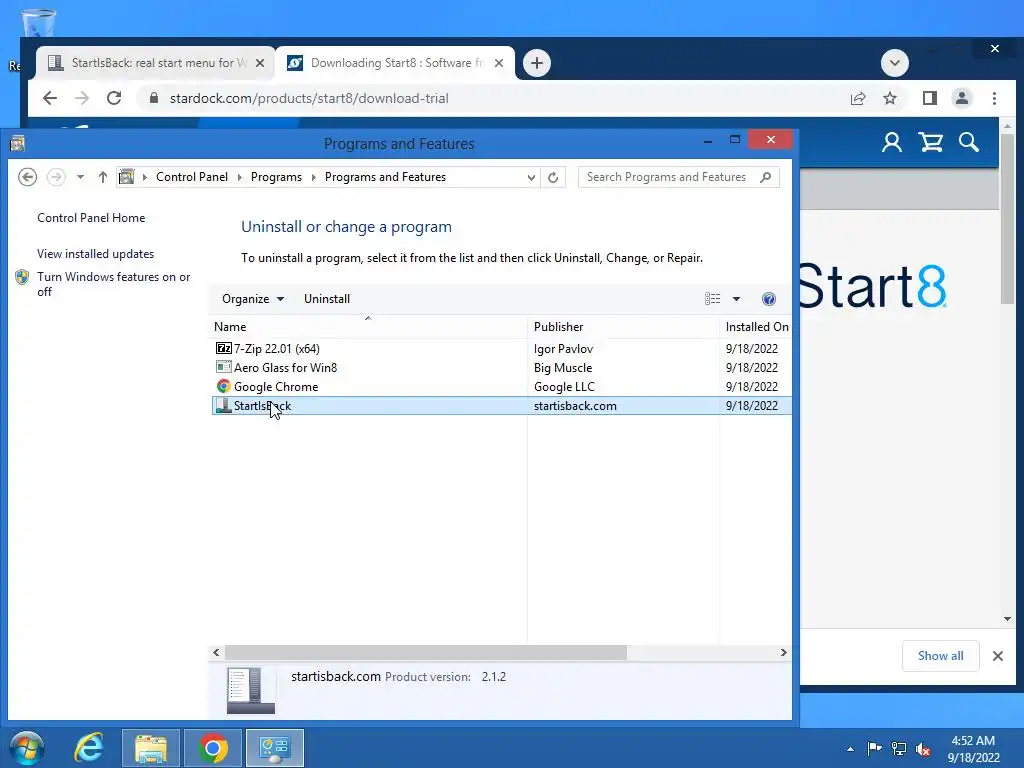Click the Igor Pavlov publisher cell
The height and width of the screenshot is (768, 1024).
pyautogui.click(x=564, y=349)
